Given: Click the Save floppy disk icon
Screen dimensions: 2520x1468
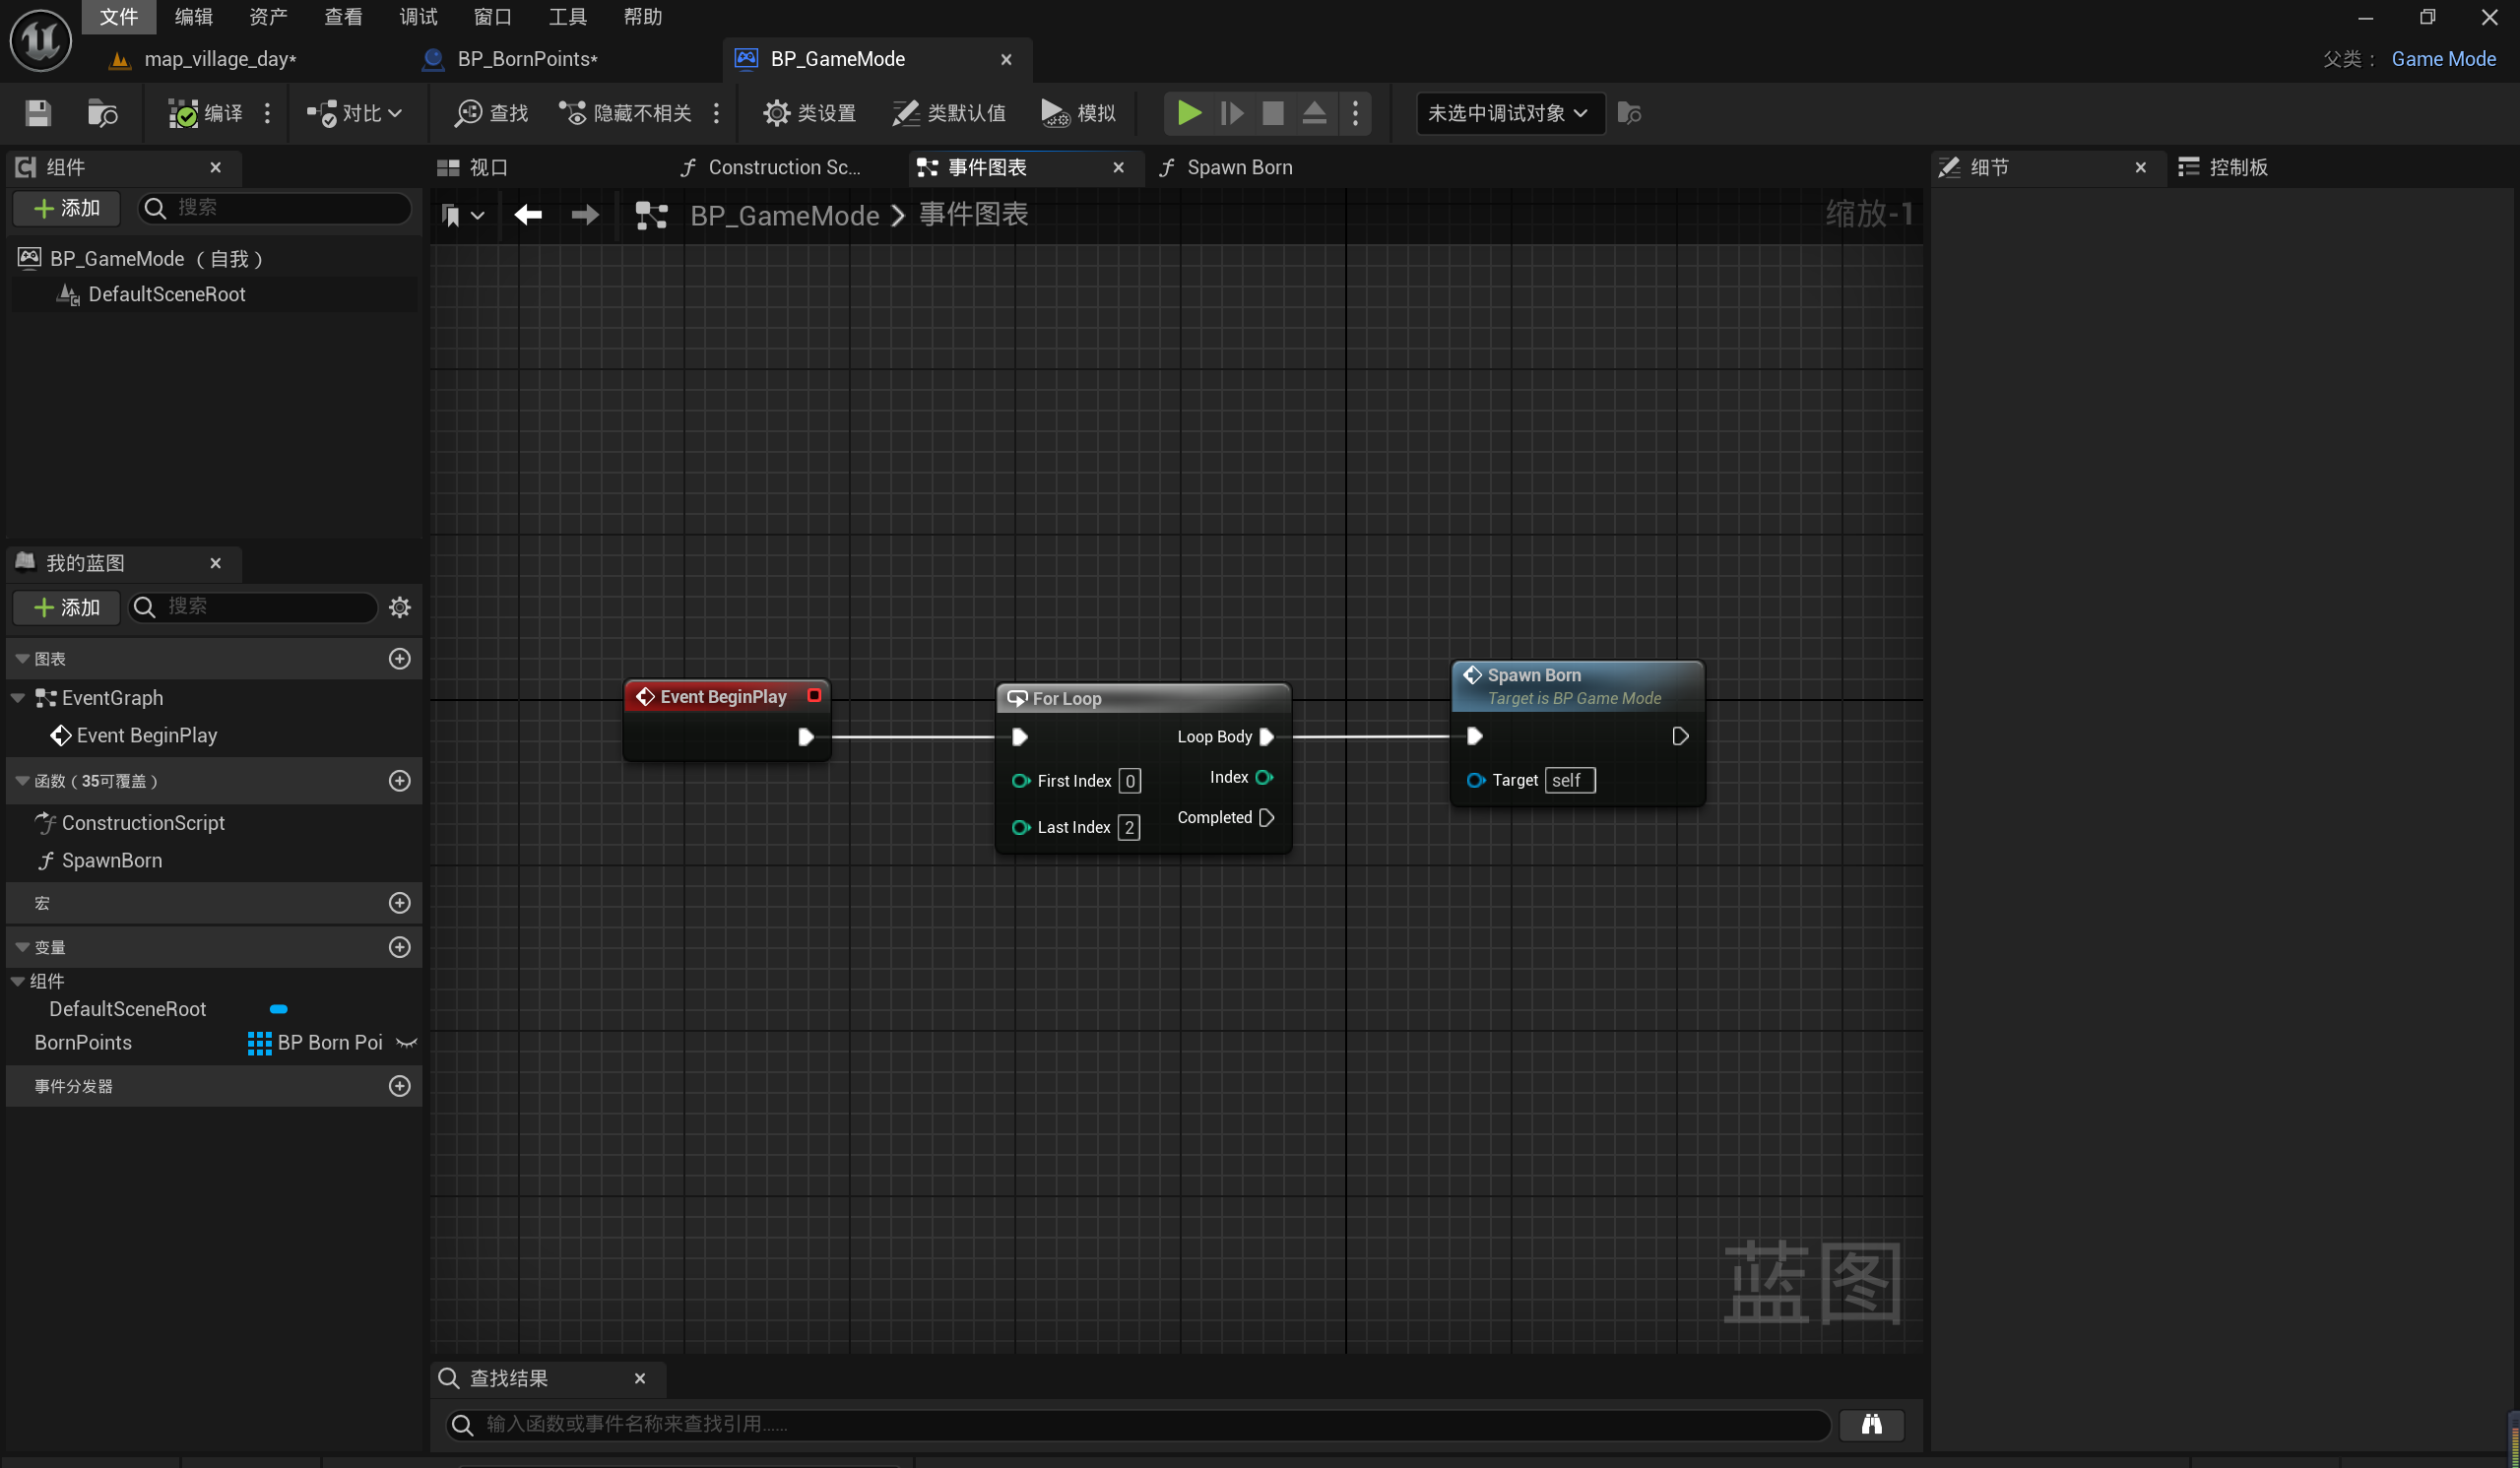Looking at the screenshot, I should 38,113.
